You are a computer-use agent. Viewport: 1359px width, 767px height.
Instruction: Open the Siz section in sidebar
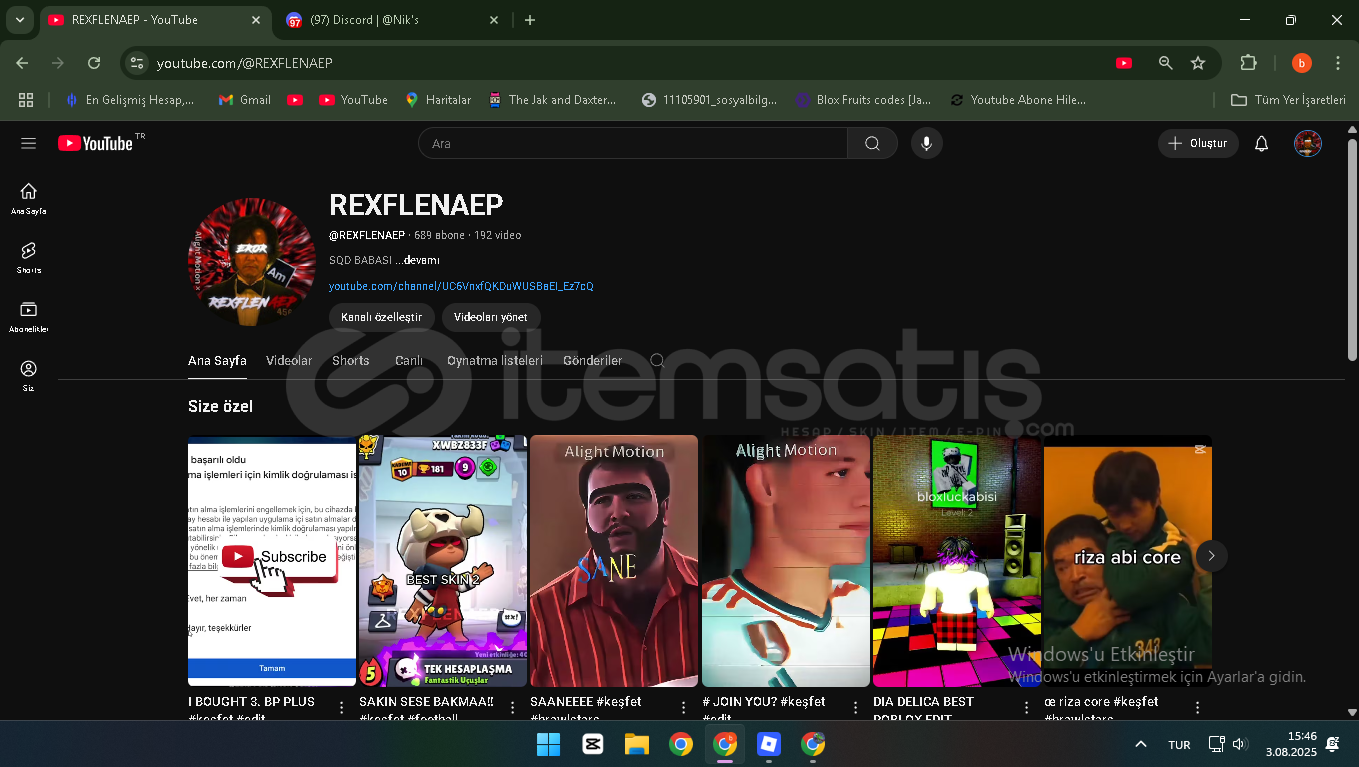pos(28,375)
